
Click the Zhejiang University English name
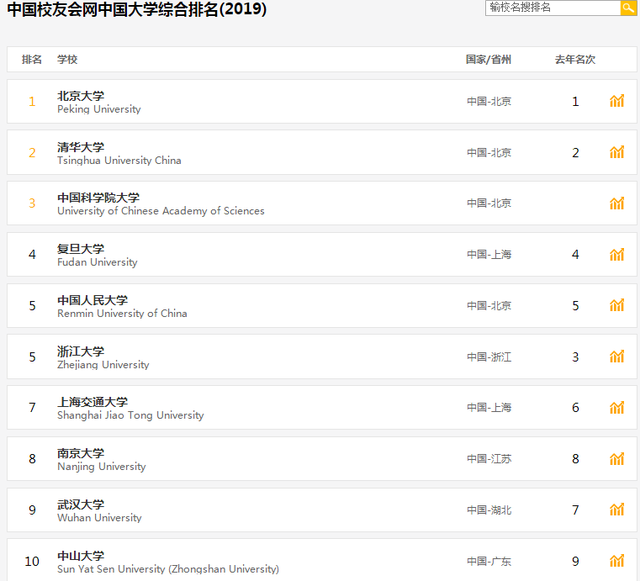coord(103,365)
